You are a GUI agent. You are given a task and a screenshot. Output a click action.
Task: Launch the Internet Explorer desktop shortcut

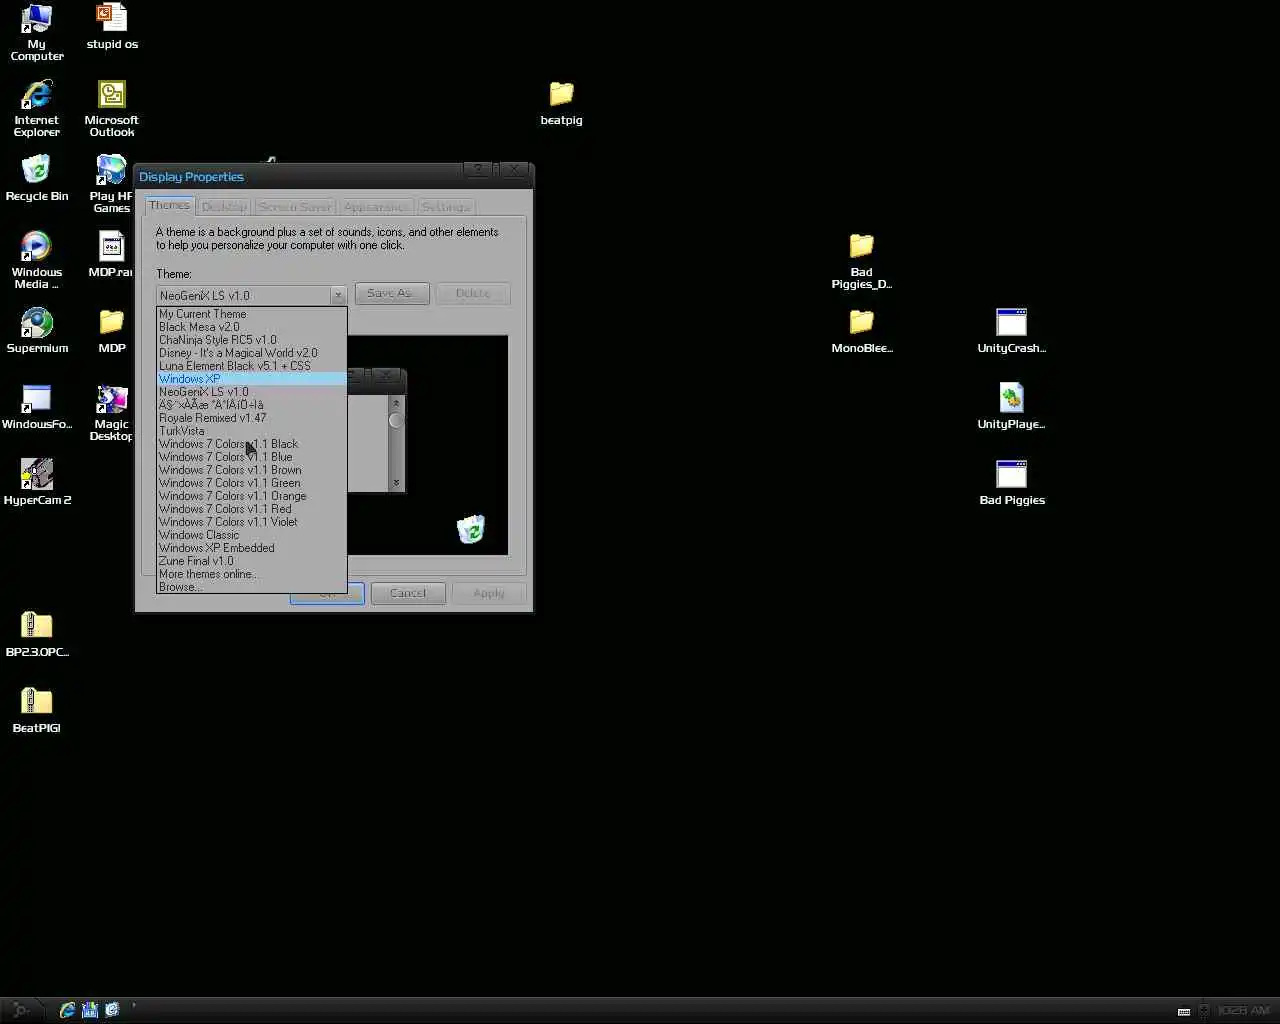[37, 109]
